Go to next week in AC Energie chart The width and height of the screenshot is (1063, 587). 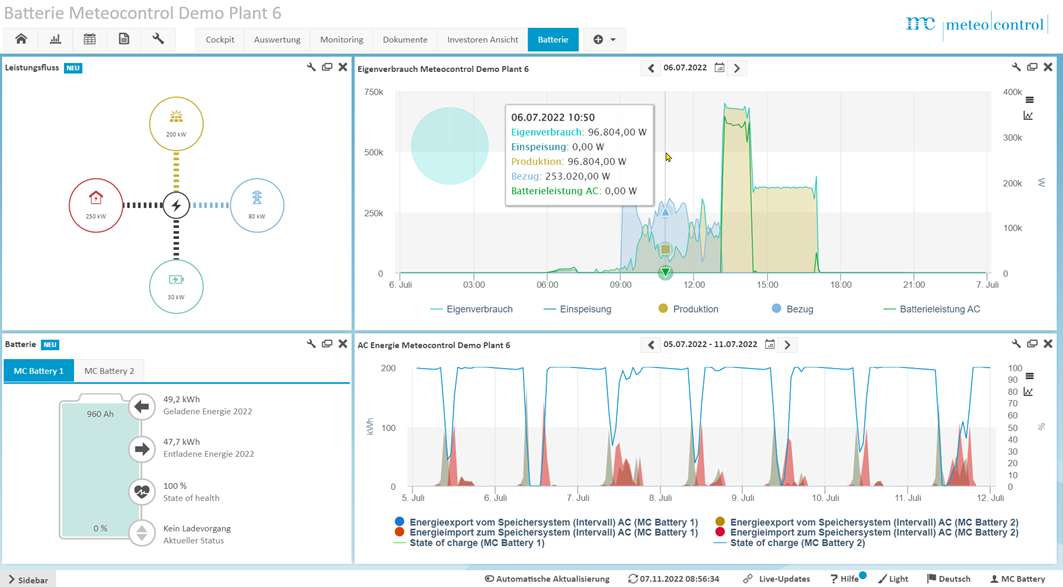click(x=787, y=345)
